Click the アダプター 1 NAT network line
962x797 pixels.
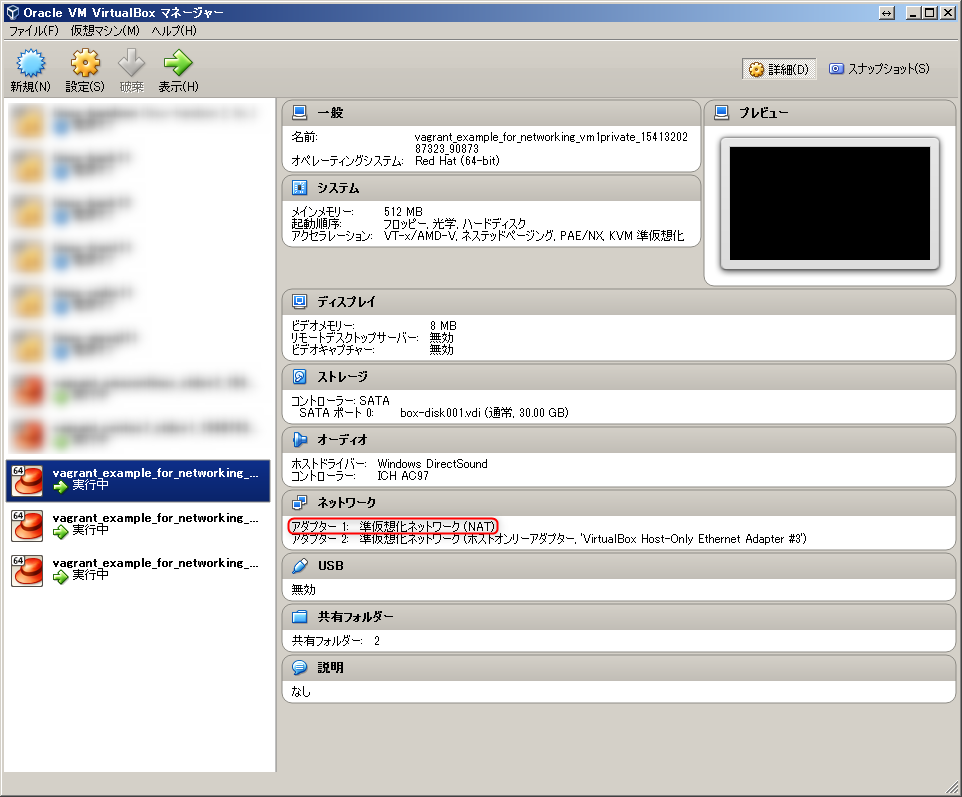[393, 526]
